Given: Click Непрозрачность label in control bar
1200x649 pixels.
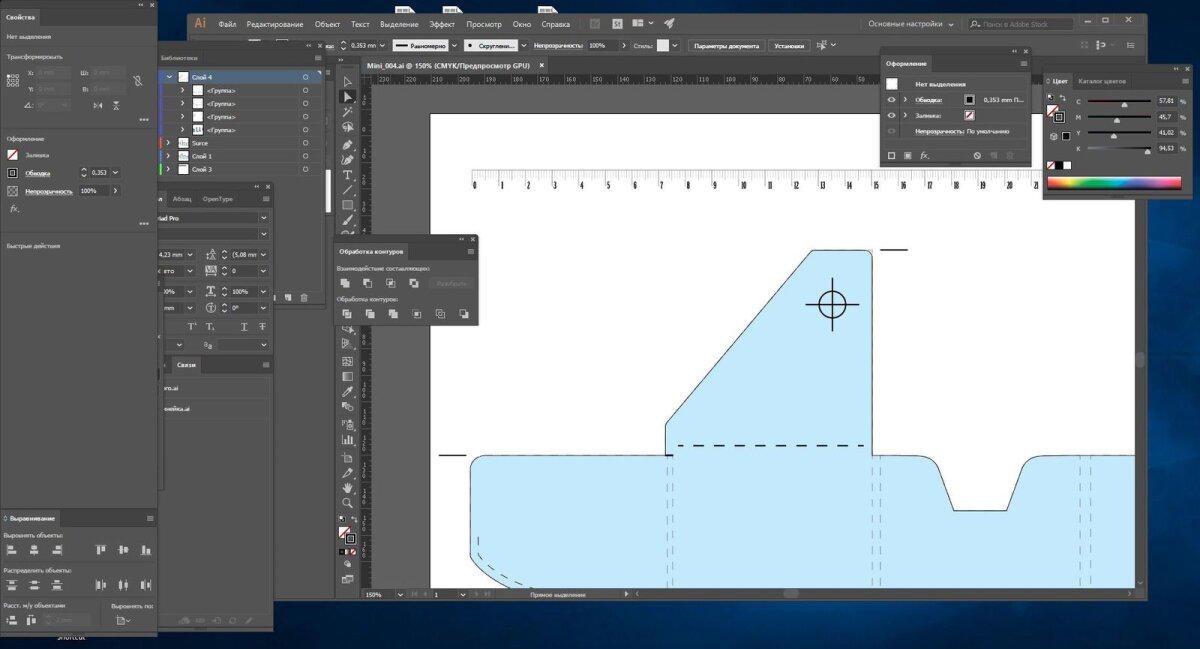Looking at the screenshot, I should (x=558, y=45).
